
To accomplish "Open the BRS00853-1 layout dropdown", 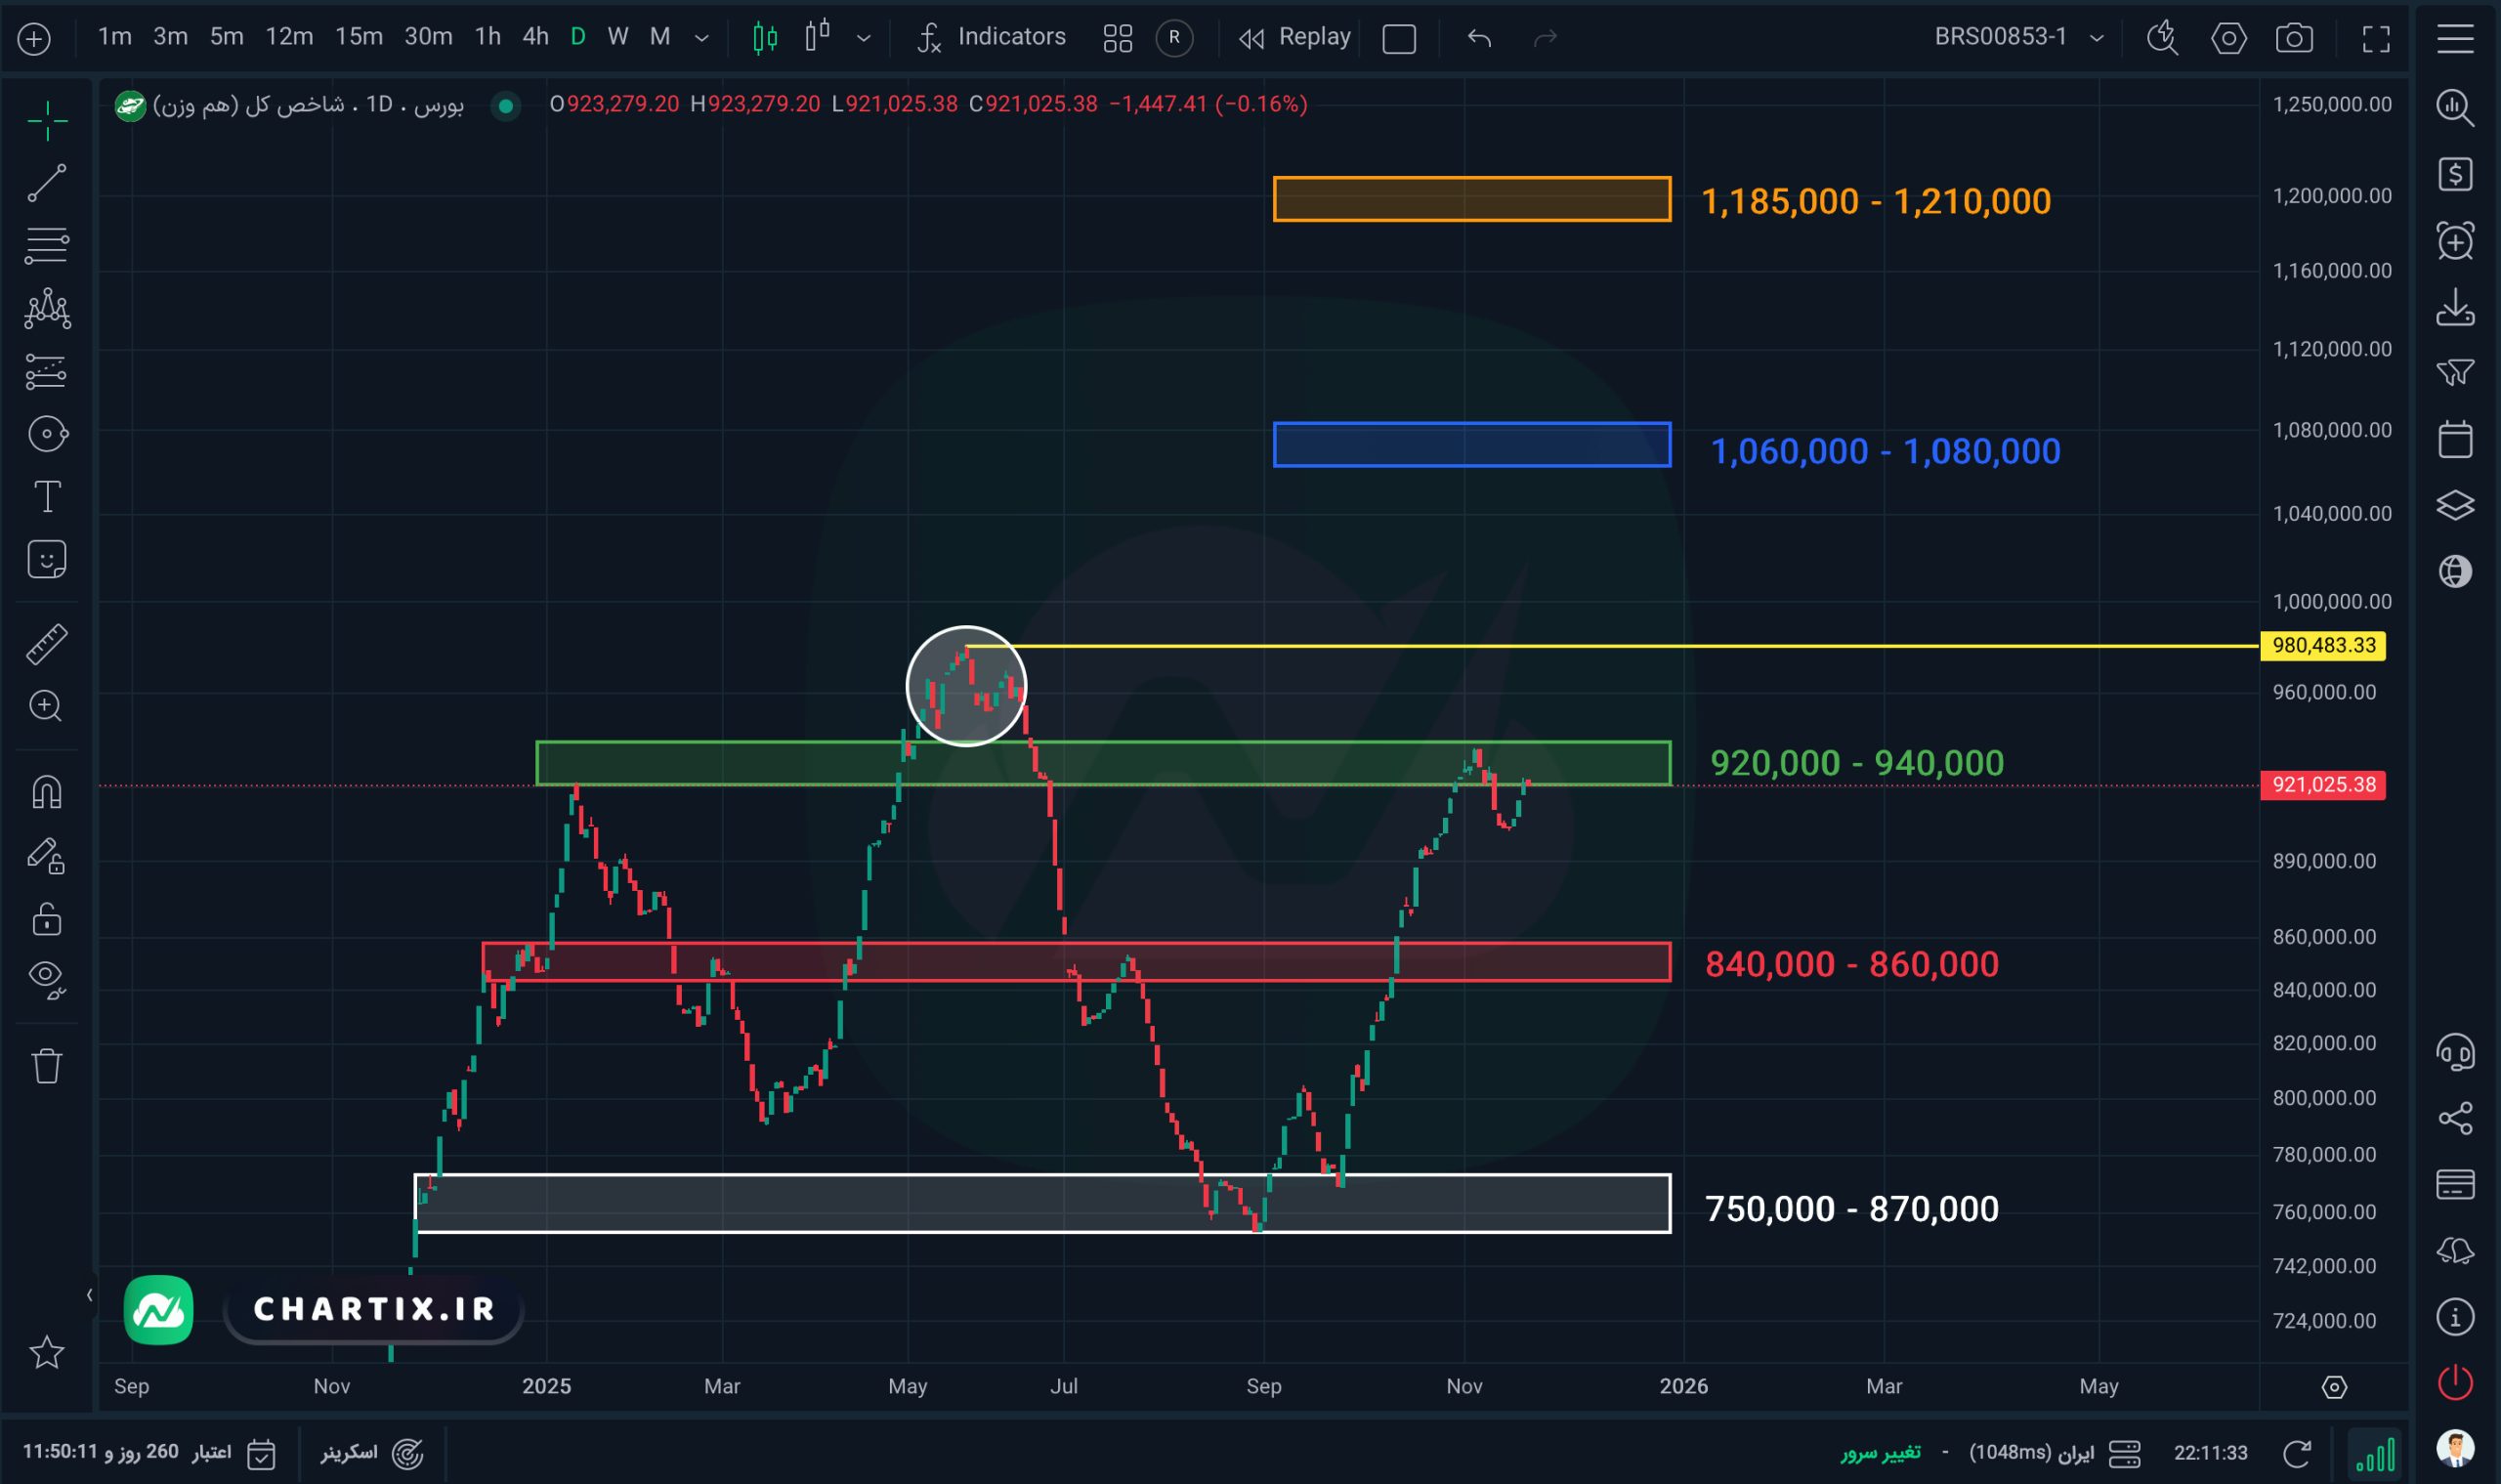I will [2097, 38].
